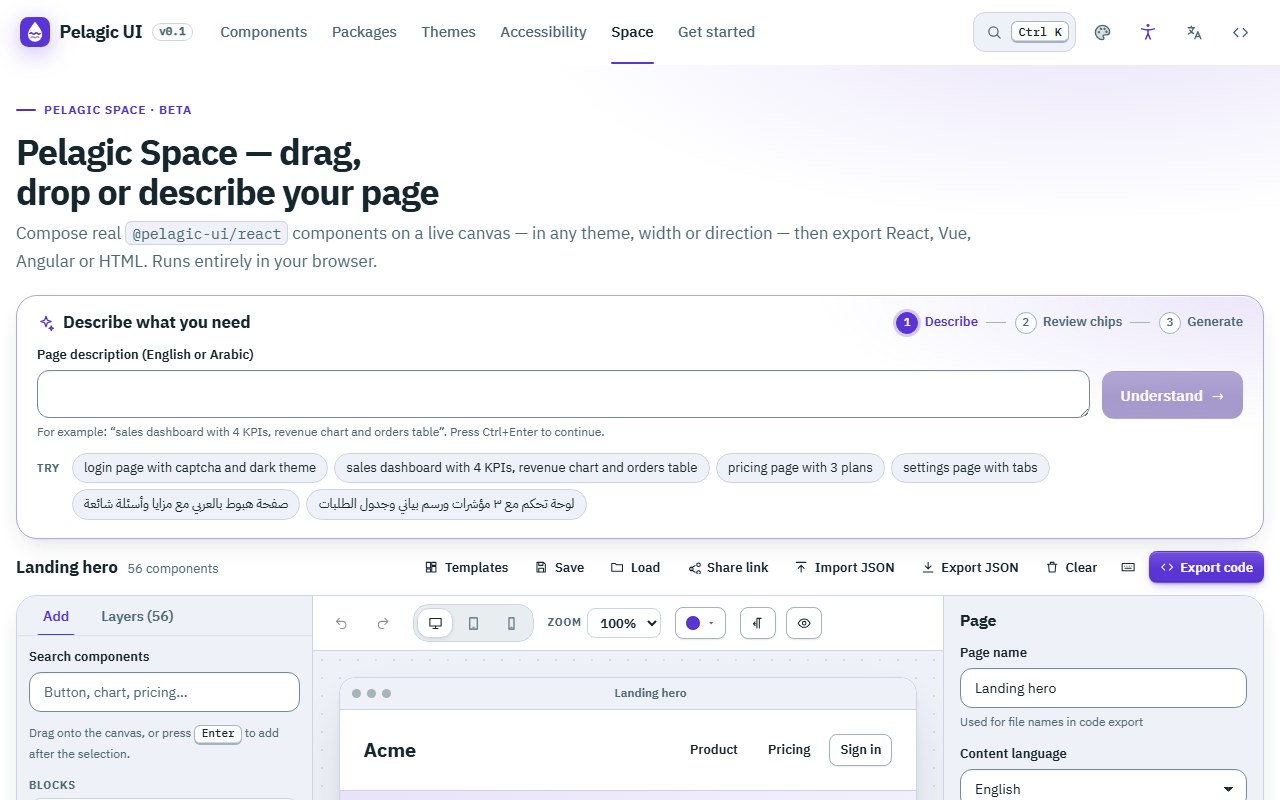Try the 'pricing page with 3 plans' chip
1280x800 pixels.
point(800,468)
